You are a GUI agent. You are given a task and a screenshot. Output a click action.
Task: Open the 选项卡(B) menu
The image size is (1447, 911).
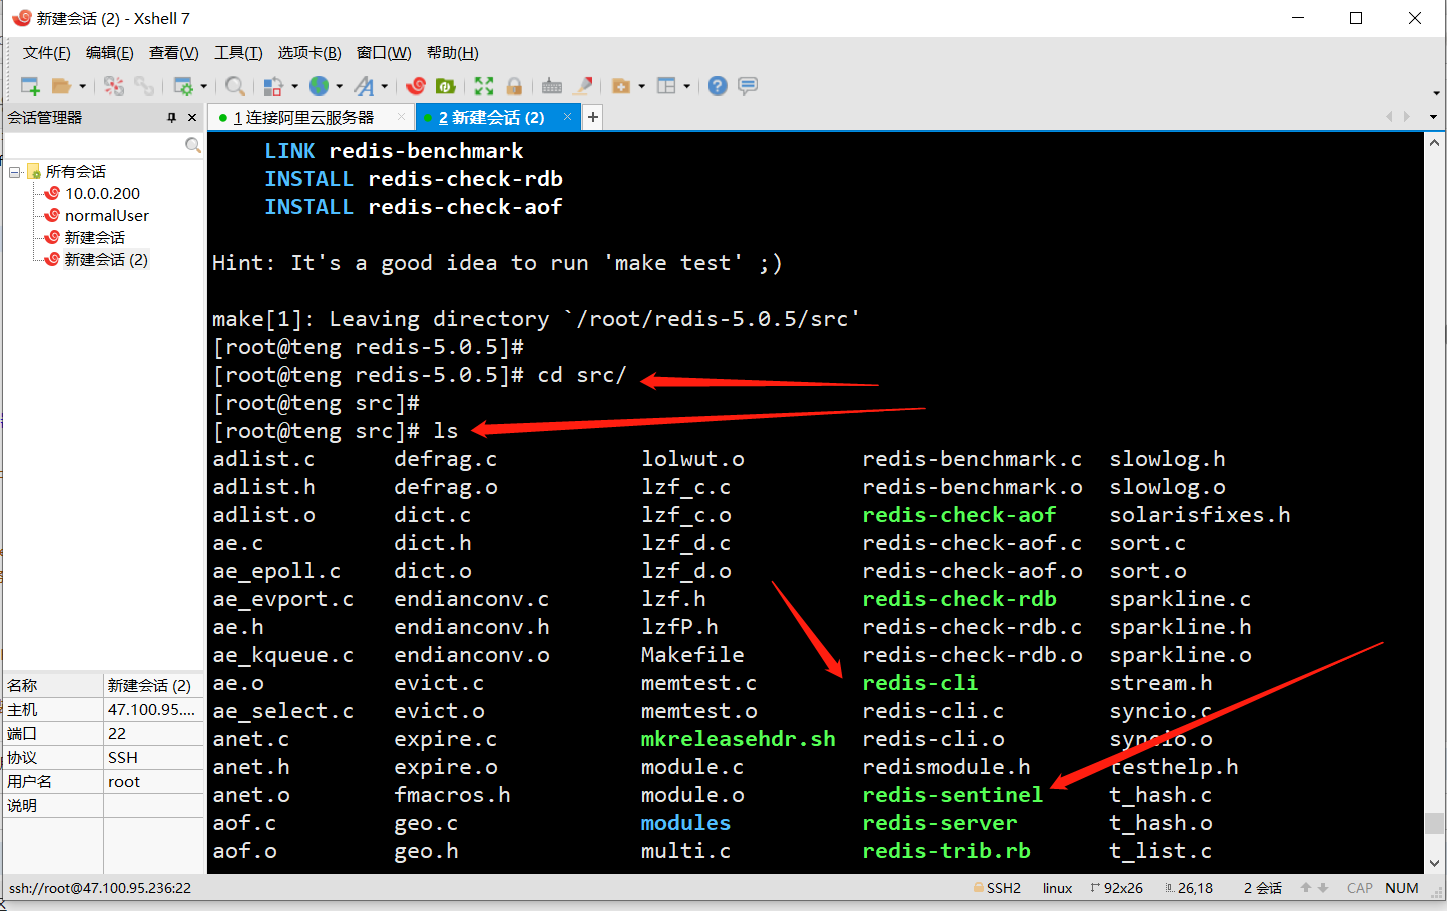point(309,53)
